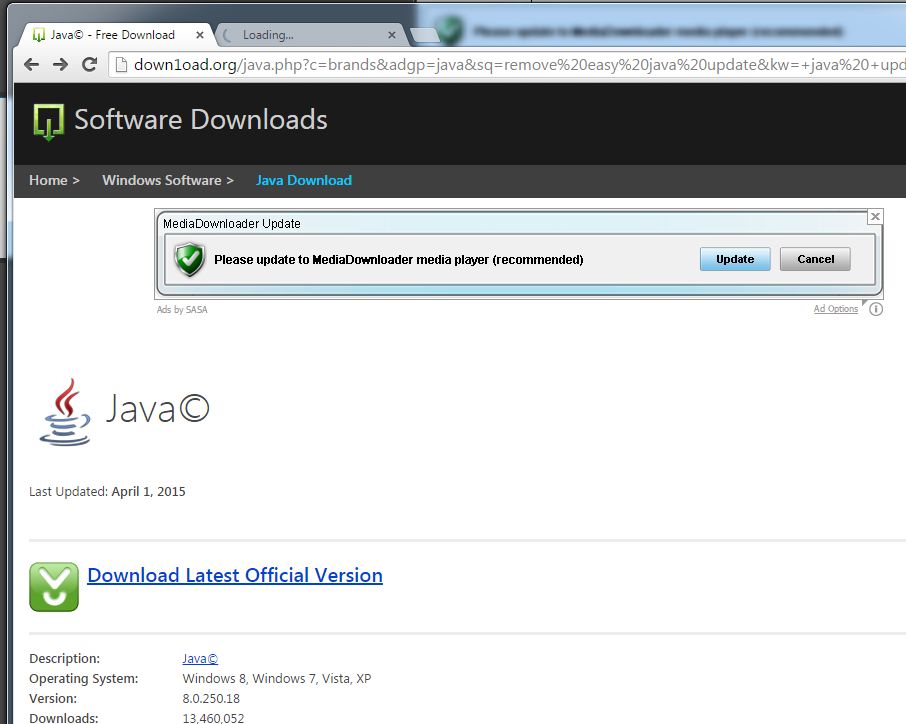Click the blurred MediaDownloader notification at top
This screenshot has height=724, width=906.
click(x=659, y=31)
